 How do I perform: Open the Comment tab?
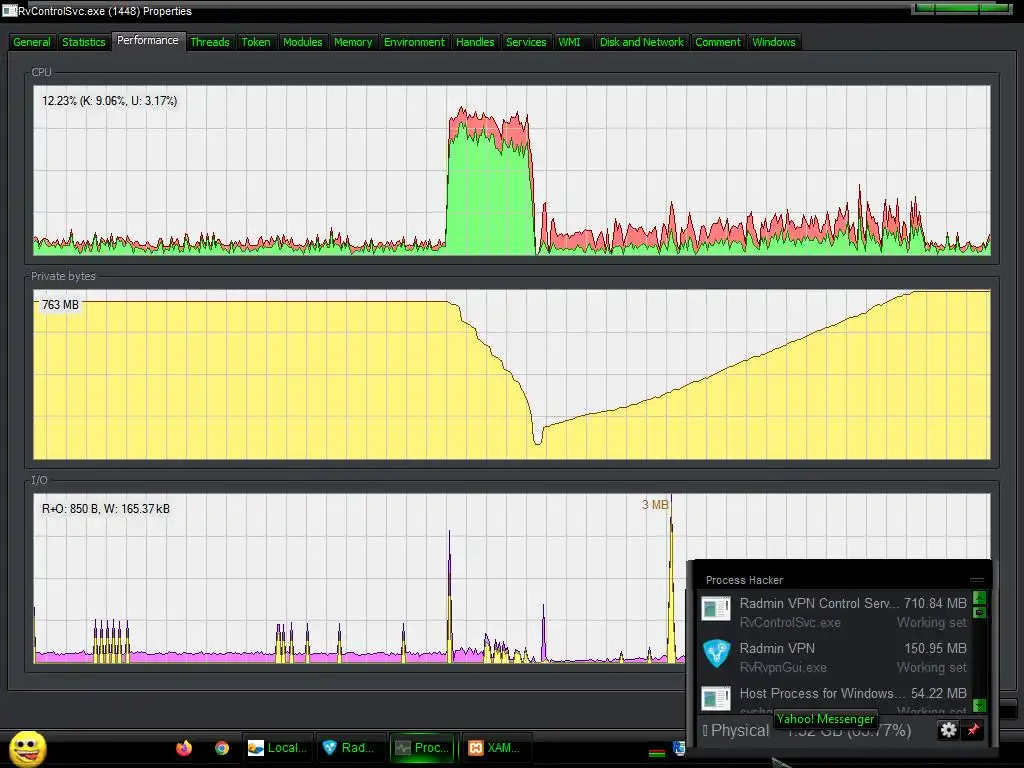coord(718,42)
